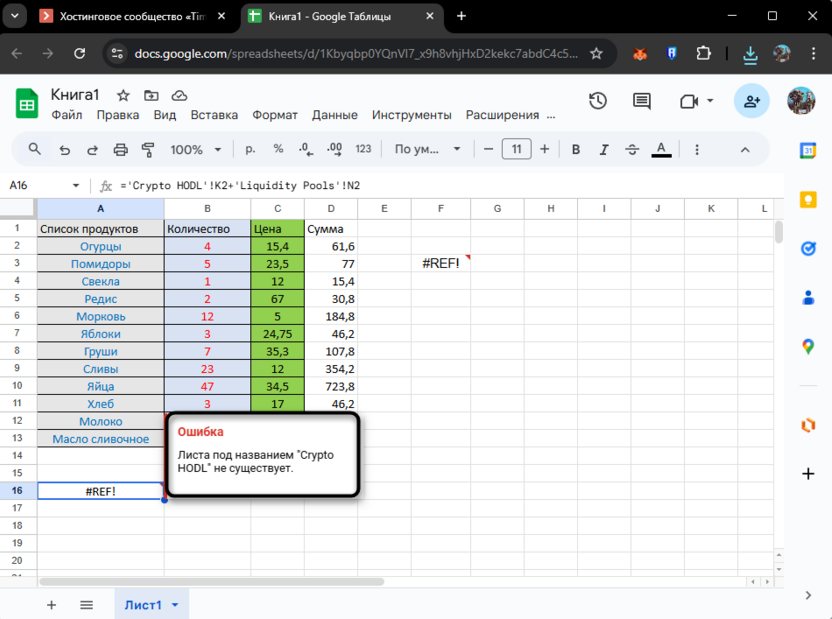Click the print icon in toolbar
The height and width of the screenshot is (619, 832).
pos(121,150)
